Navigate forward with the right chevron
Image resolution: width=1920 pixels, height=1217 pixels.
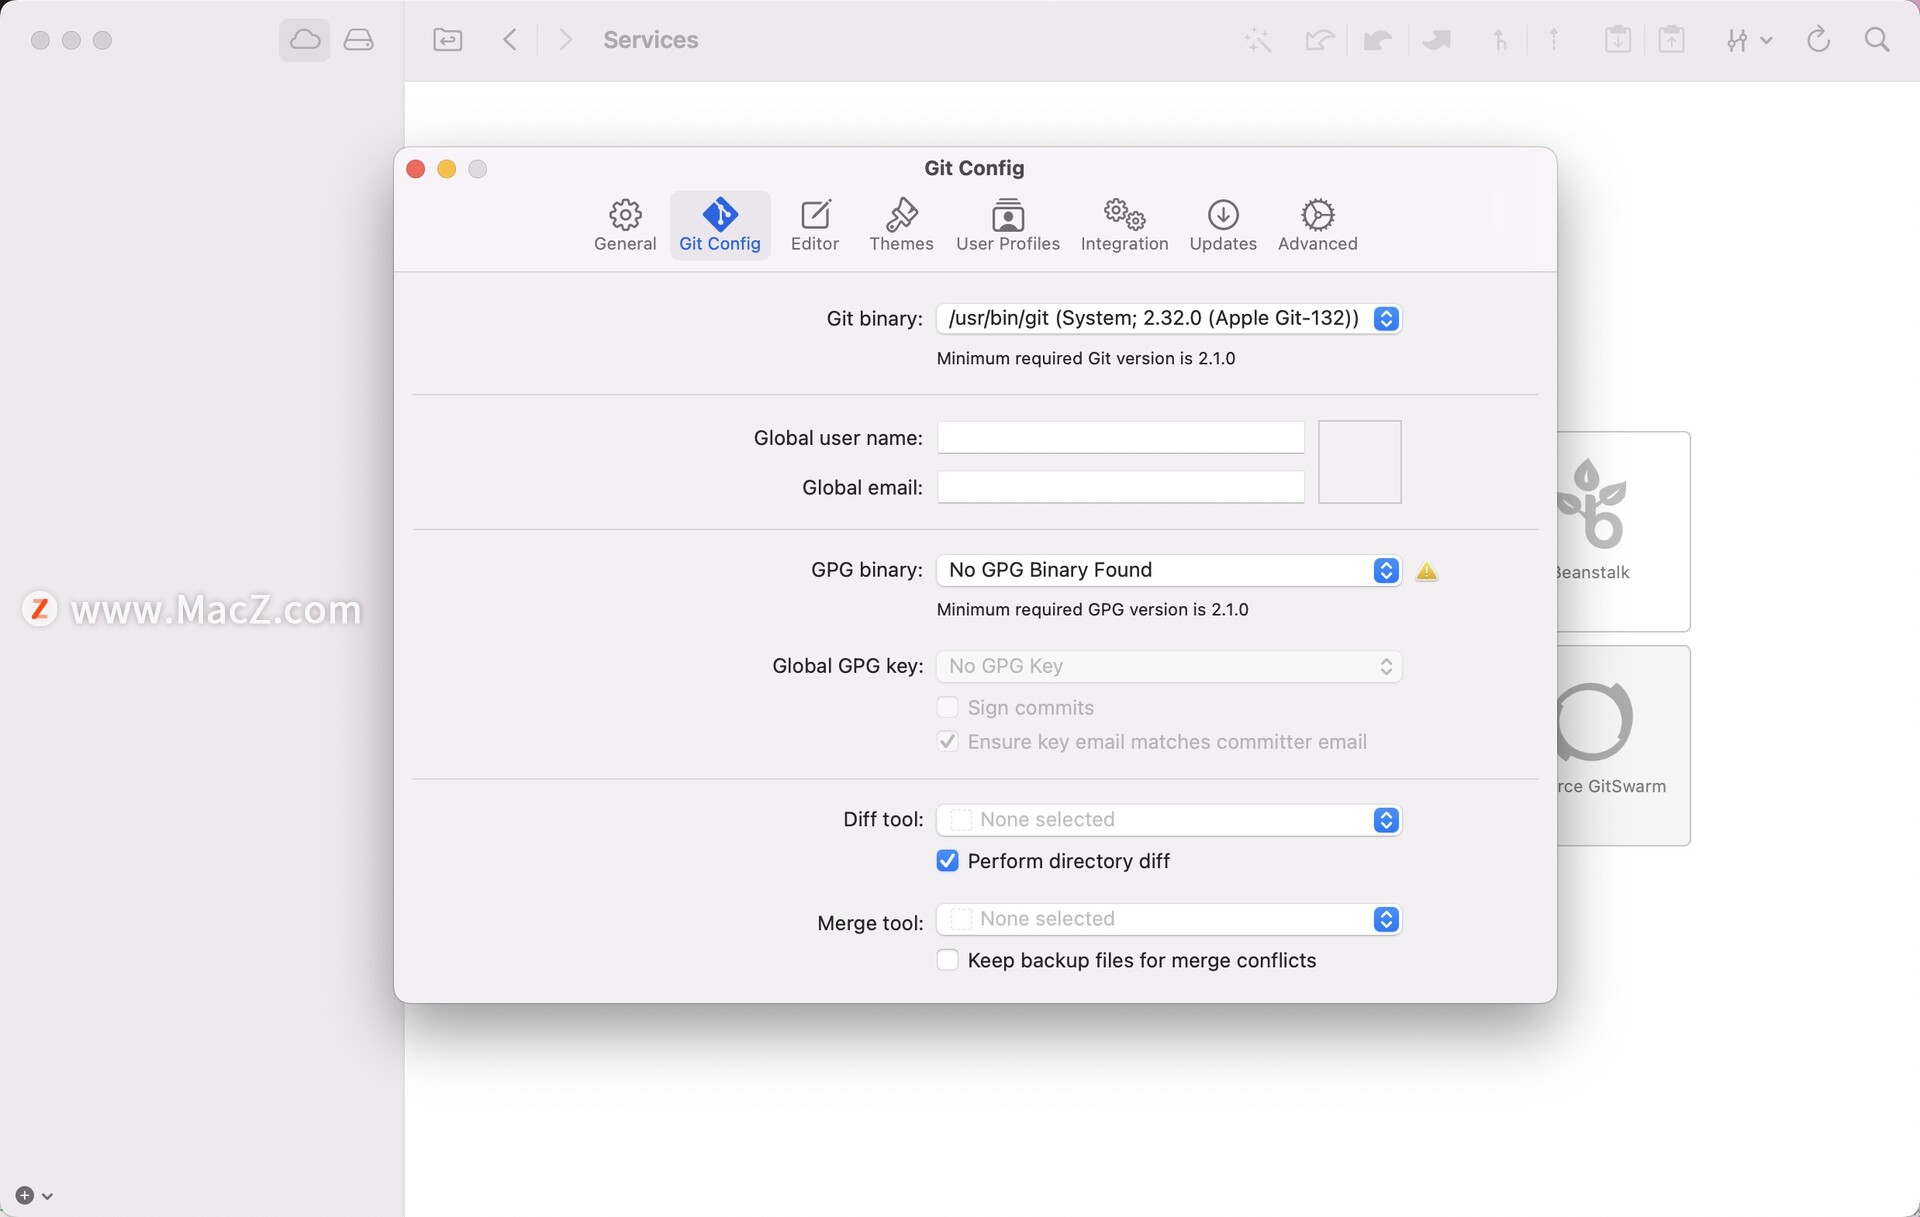coord(566,40)
